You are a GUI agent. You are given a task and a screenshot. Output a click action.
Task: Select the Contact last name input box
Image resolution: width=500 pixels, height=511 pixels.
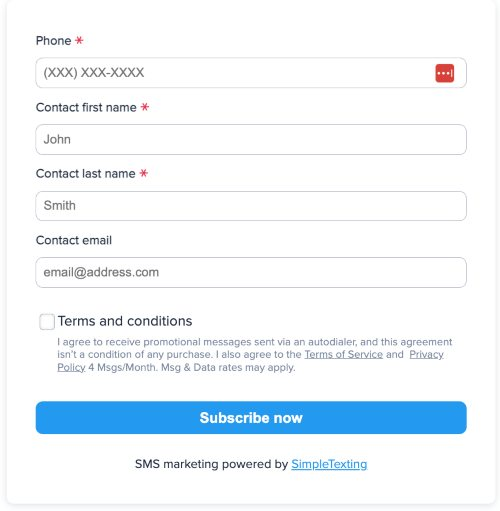251,206
